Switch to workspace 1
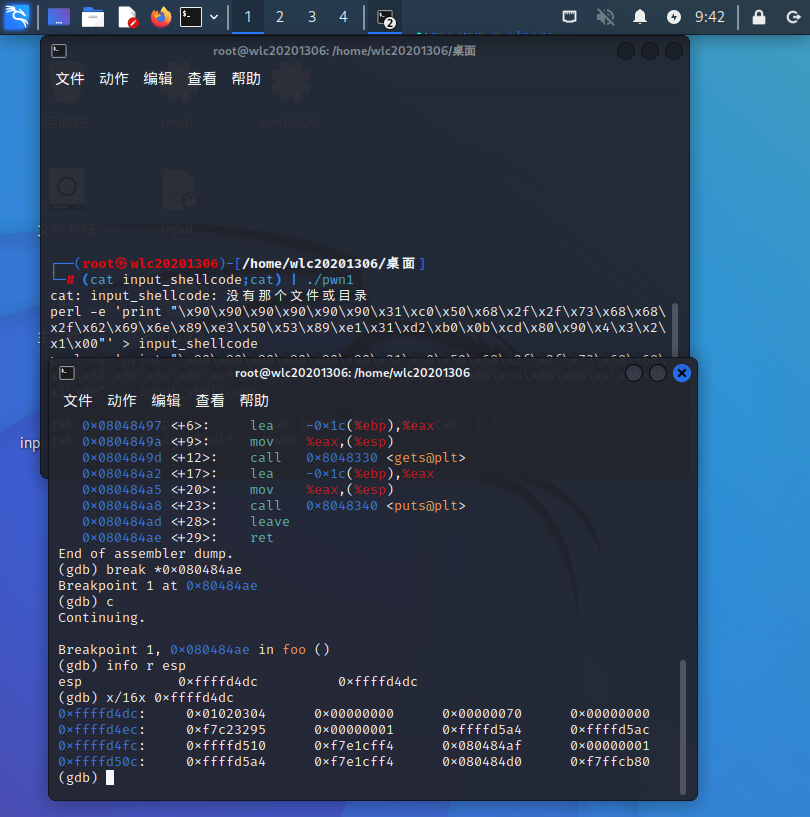 [x=248, y=17]
